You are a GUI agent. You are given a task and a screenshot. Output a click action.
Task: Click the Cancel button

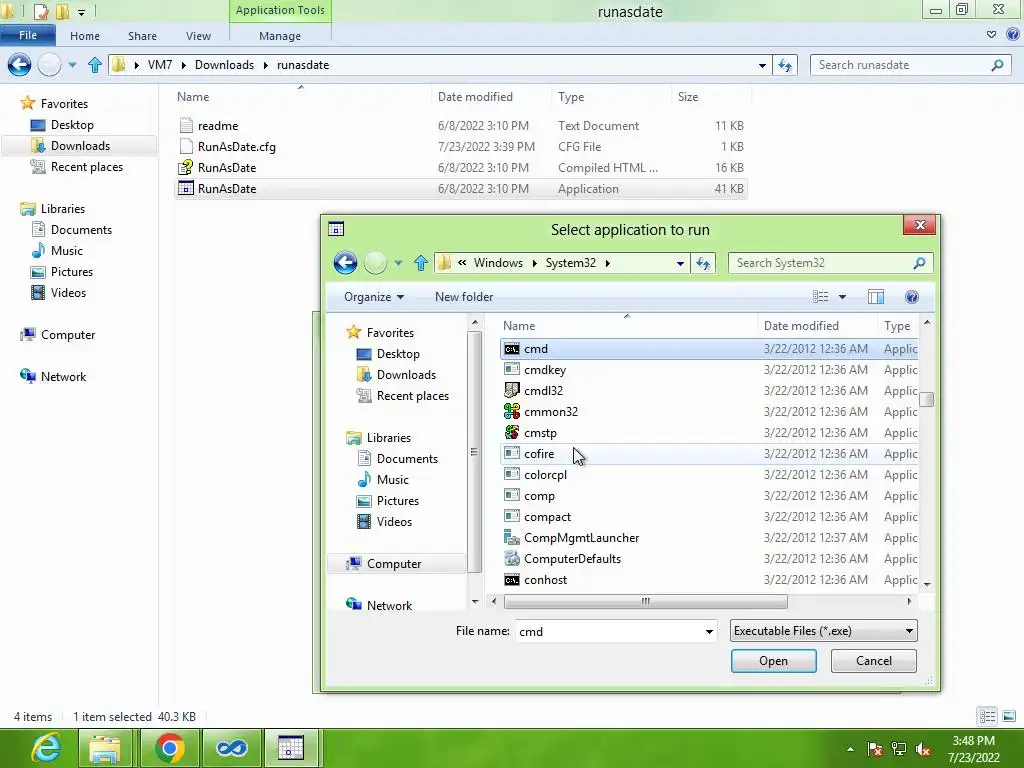tap(874, 661)
